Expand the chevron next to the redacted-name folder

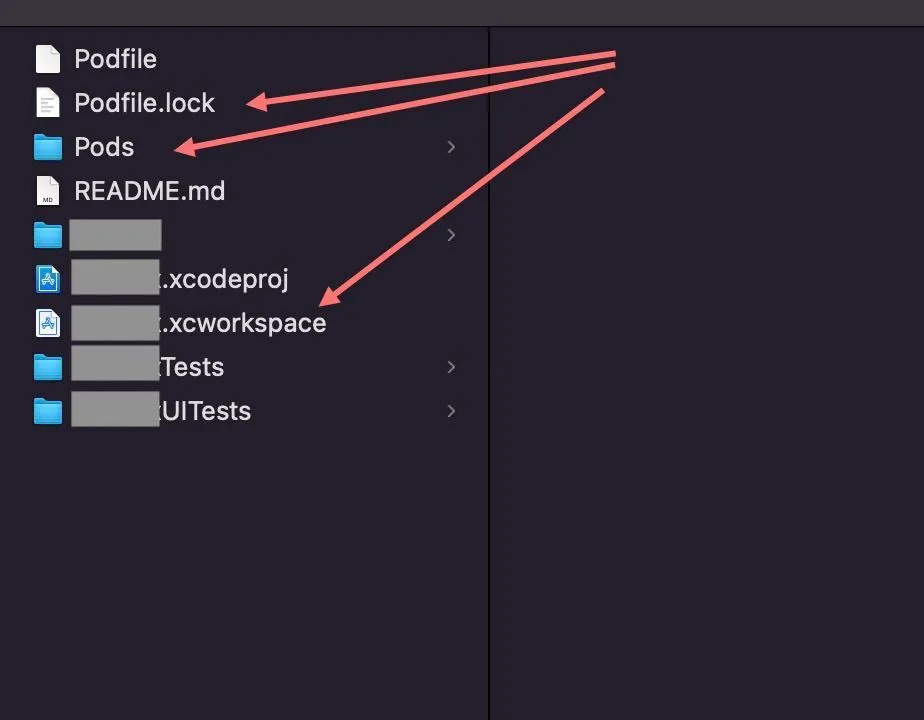click(451, 235)
